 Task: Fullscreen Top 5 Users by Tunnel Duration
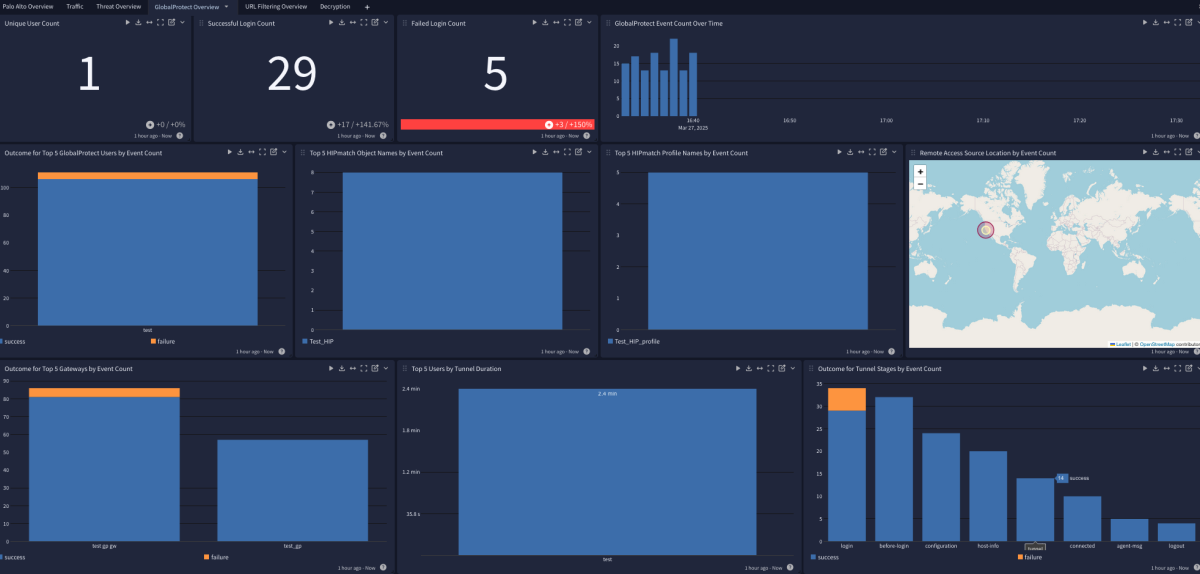point(770,368)
